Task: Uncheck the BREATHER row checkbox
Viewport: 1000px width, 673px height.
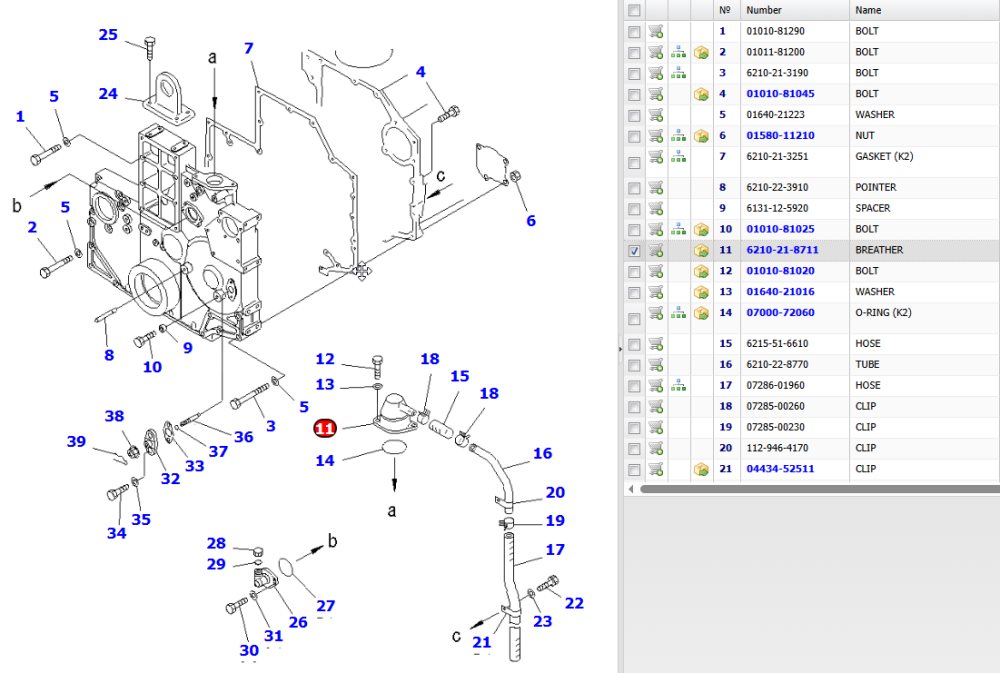Action: click(634, 251)
